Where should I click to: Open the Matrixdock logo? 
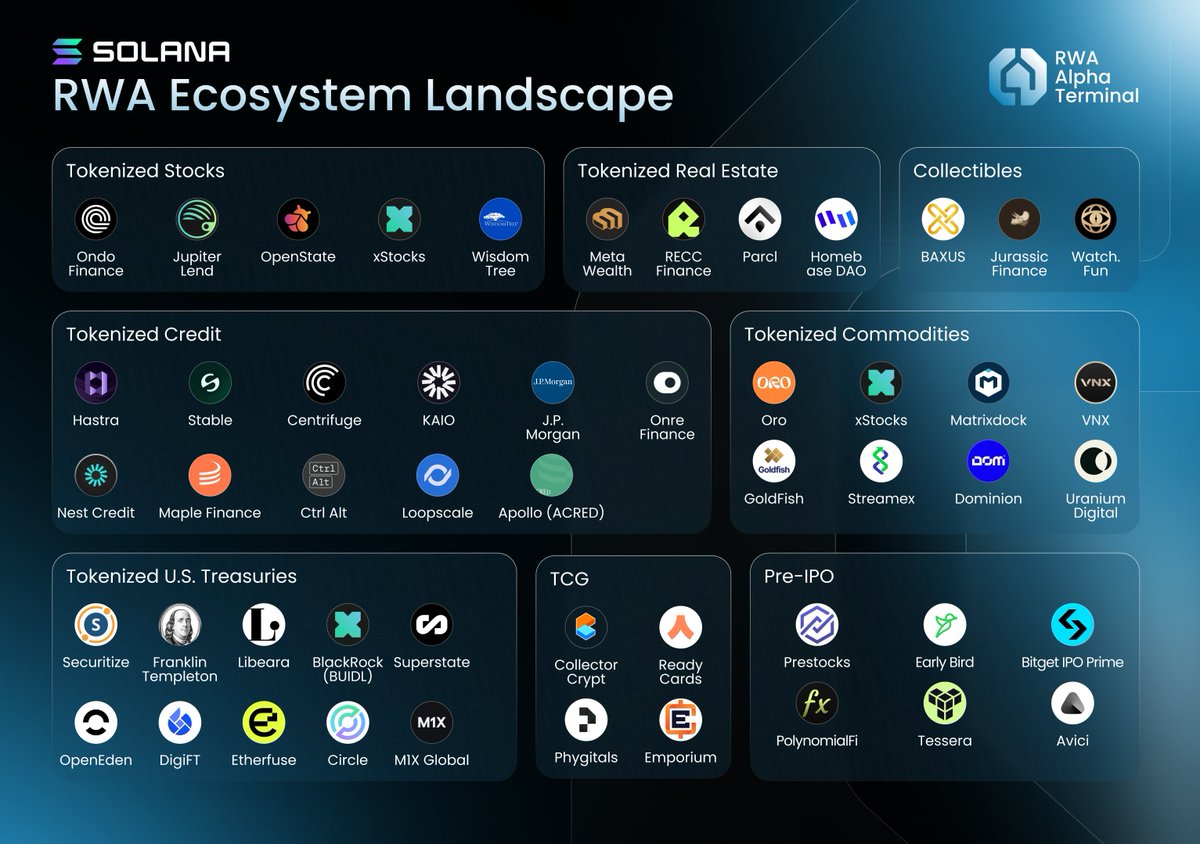[x=988, y=383]
